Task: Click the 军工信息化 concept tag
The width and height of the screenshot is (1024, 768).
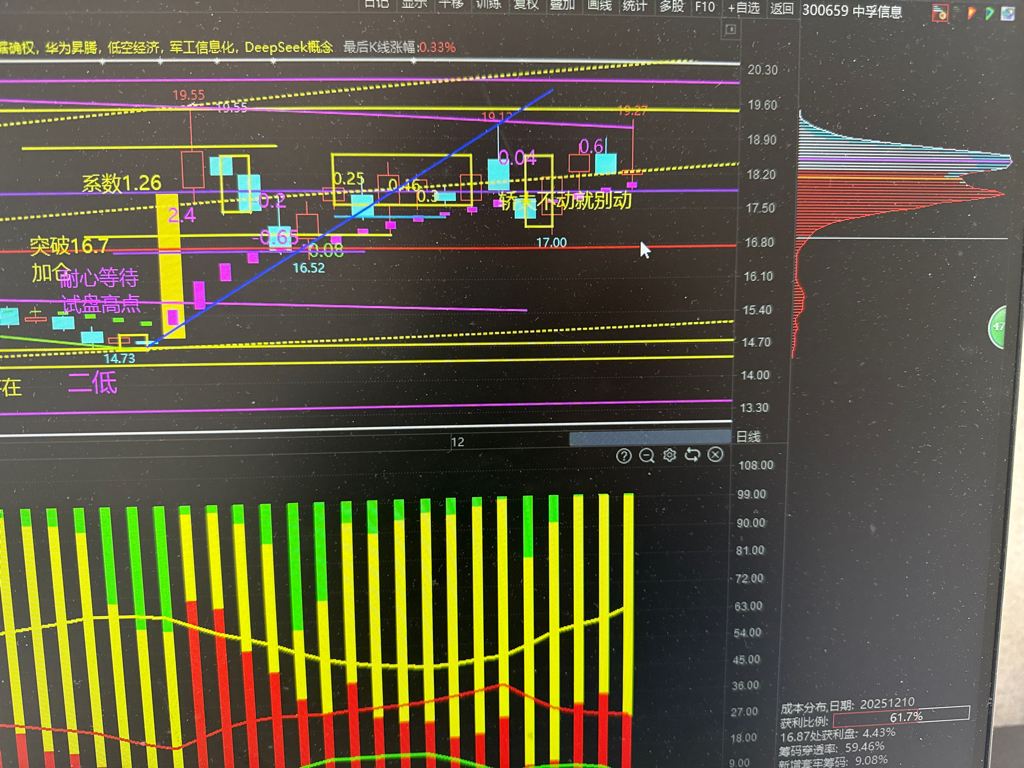Action: (x=204, y=47)
